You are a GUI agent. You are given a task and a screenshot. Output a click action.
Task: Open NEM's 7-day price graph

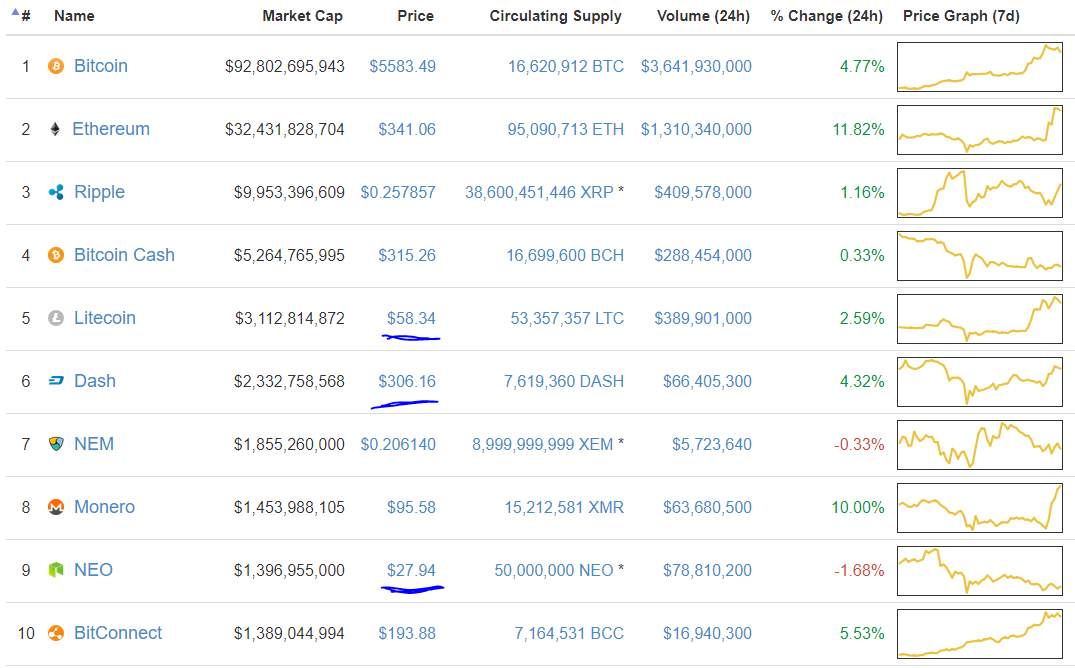[980, 444]
